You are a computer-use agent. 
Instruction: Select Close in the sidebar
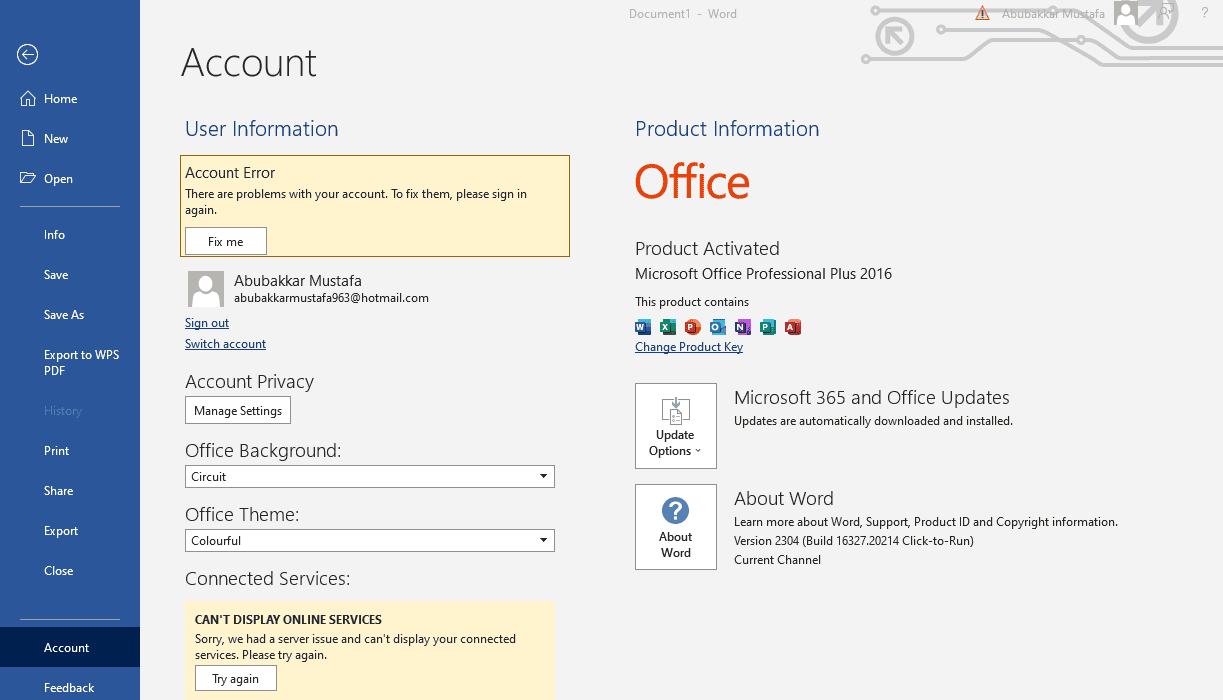[x=70, y=571]
